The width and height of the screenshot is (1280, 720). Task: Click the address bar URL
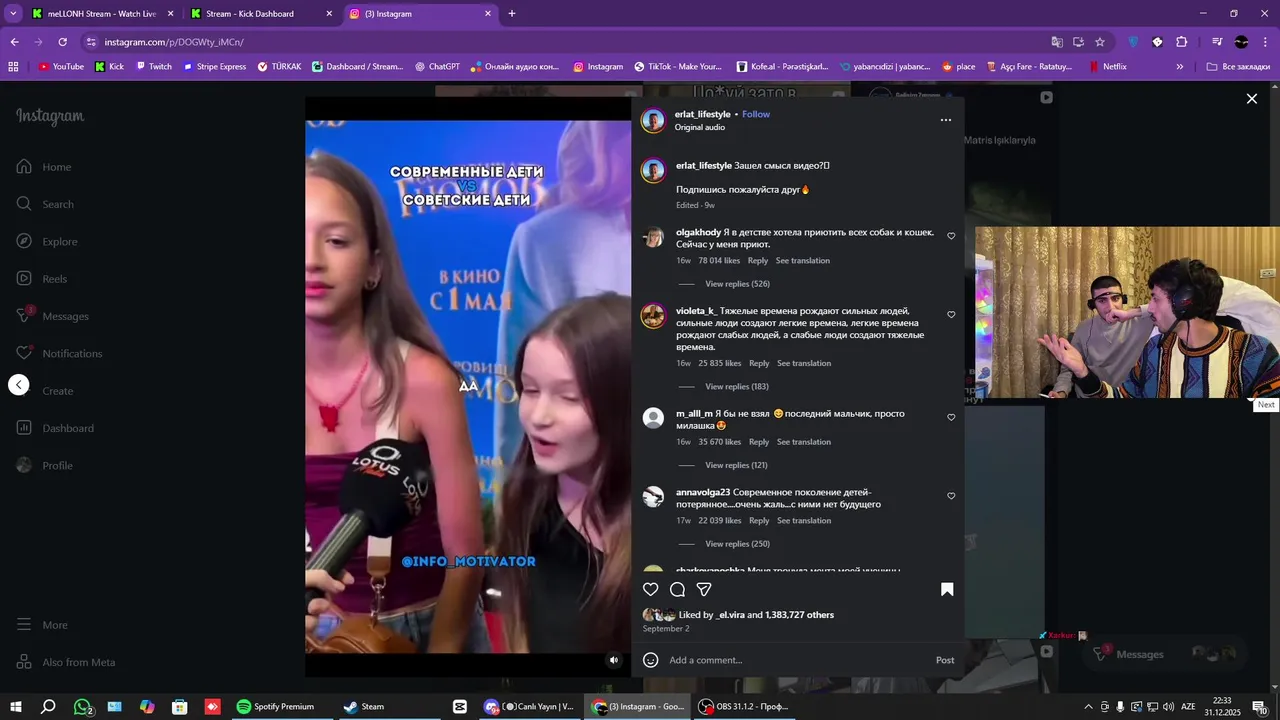(174, 42)
